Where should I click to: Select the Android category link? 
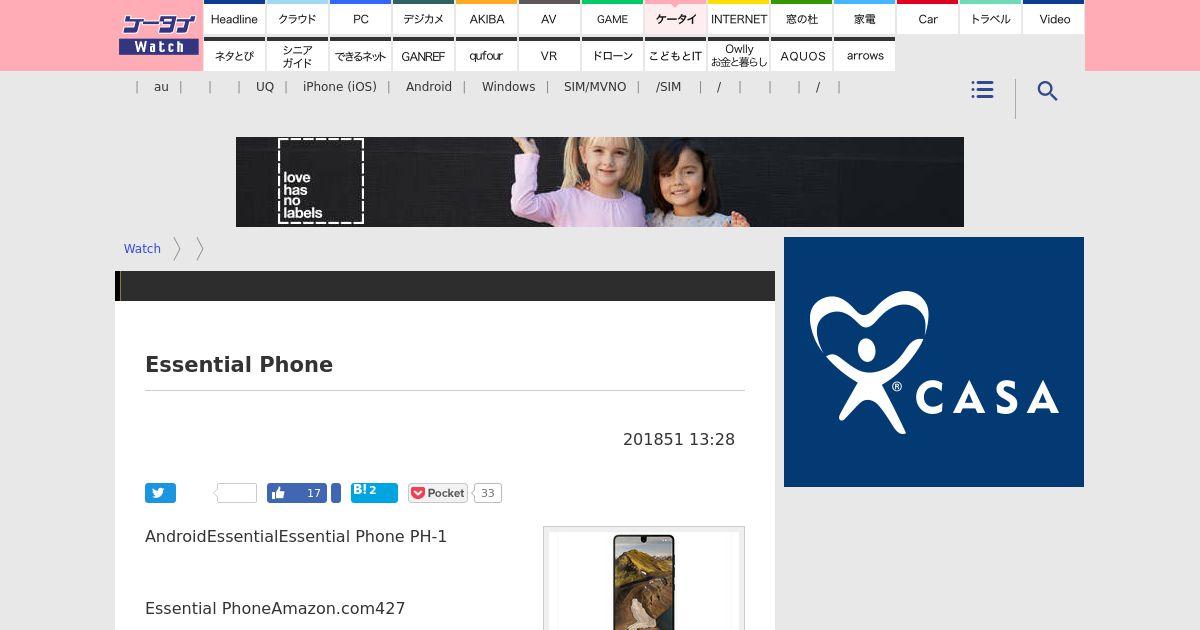click(429, 87)
